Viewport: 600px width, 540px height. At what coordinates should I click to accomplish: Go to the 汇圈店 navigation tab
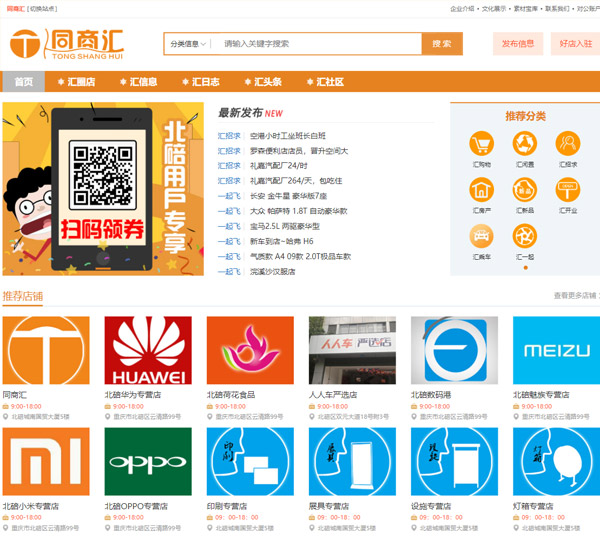pyautogui.click(x=77, y=82)
